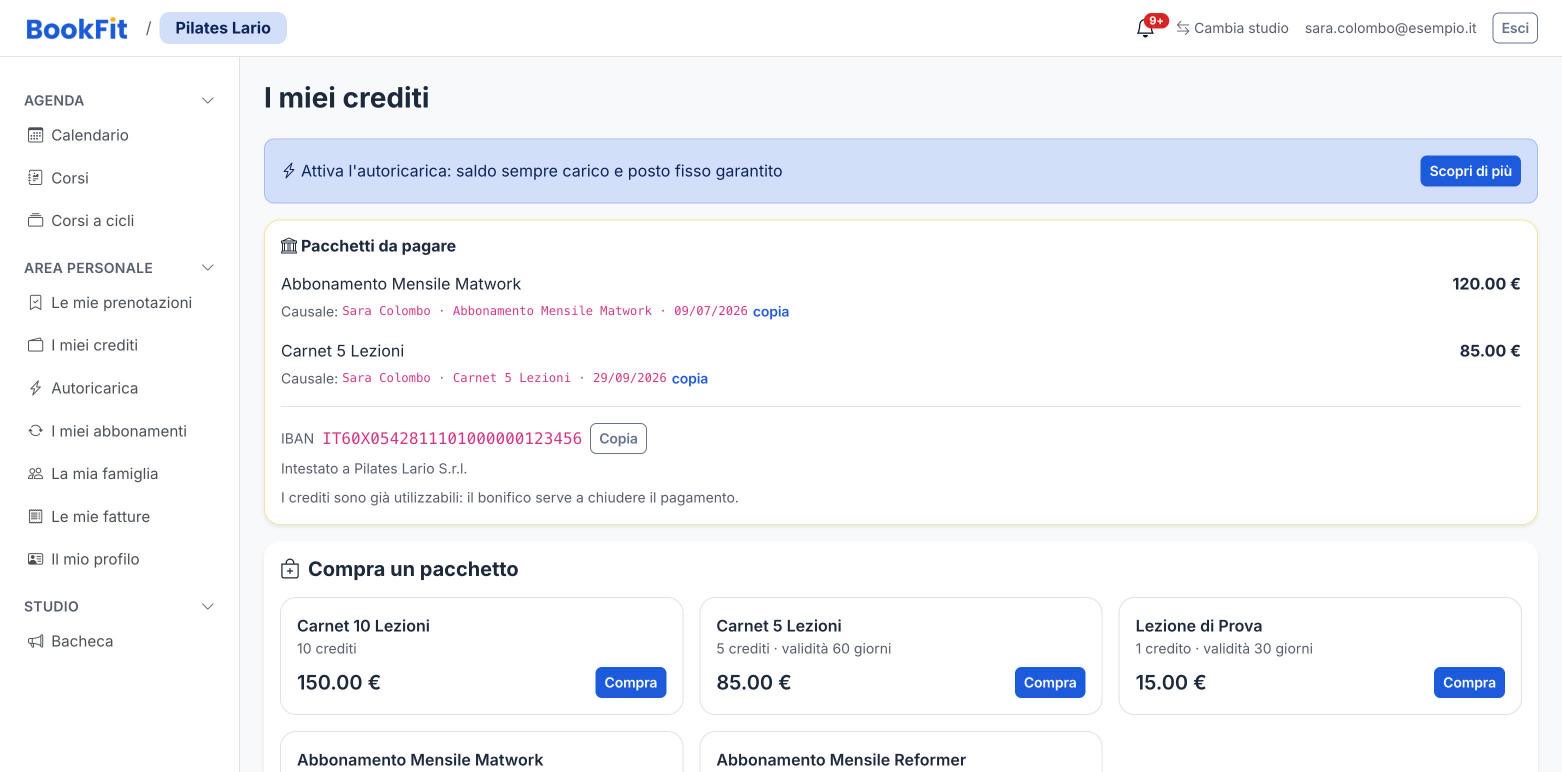The height and width of the screenshot is (772, 1562).
Task: Click the 150.00 € price
Action: (x=339, y=682)
